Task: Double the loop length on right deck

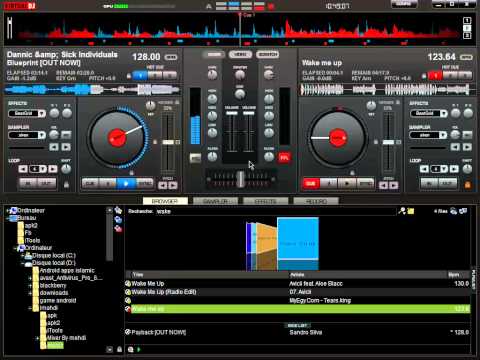Action: click(454, 169)
